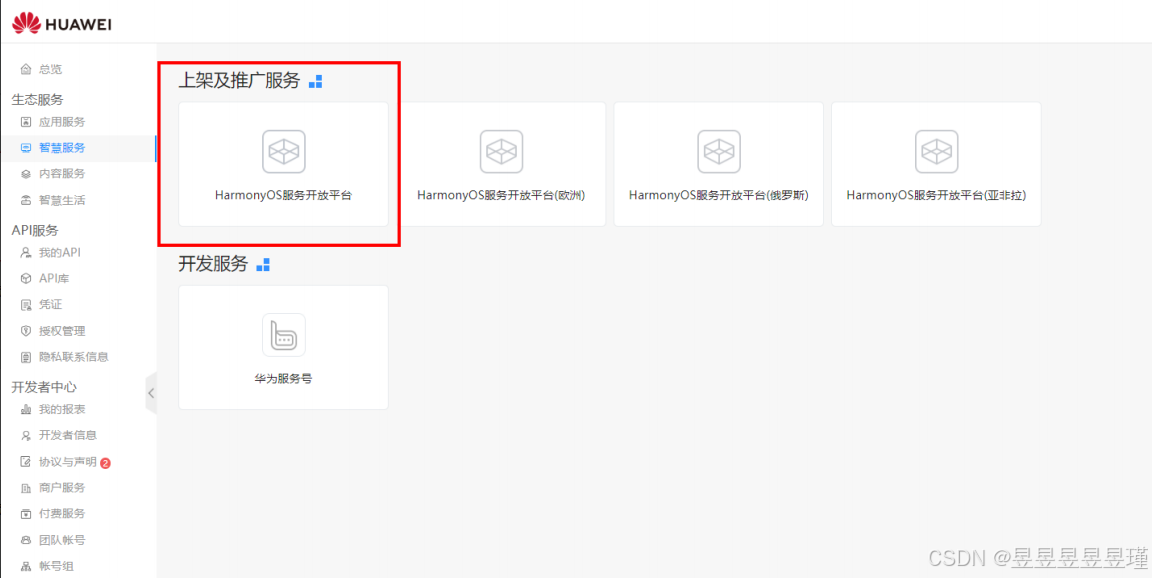Click the 亚非拉 platform cube icon
Image resolution: width=1152 pixels, height=578 pixels.
936,151
